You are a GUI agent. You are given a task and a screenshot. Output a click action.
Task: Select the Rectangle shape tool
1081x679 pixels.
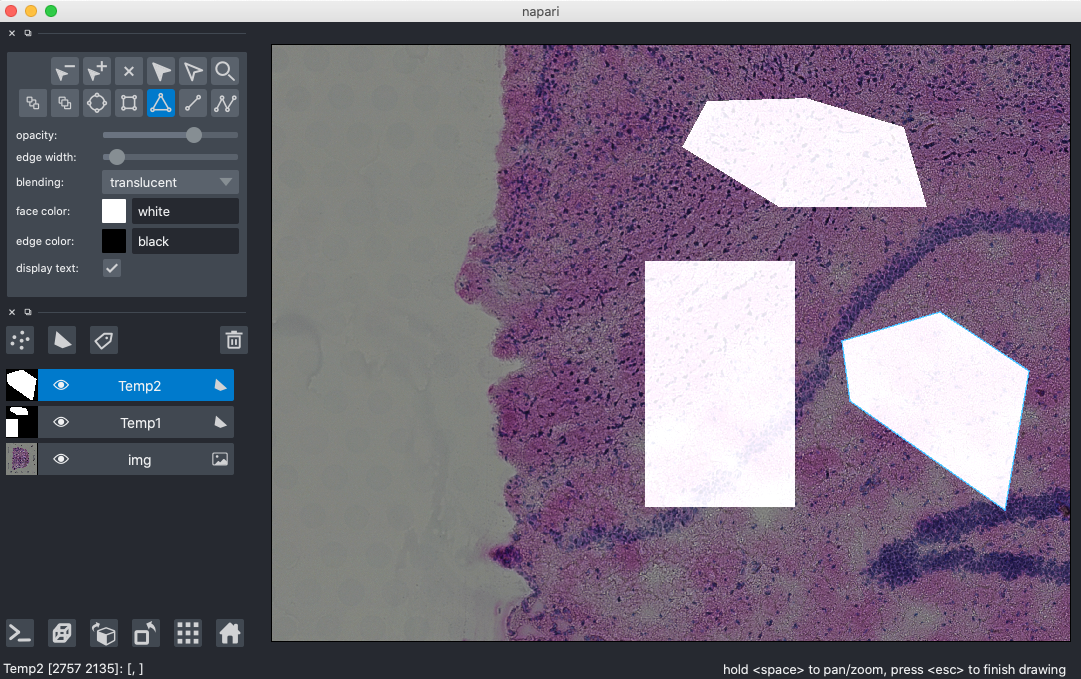[x=129, y=103]
